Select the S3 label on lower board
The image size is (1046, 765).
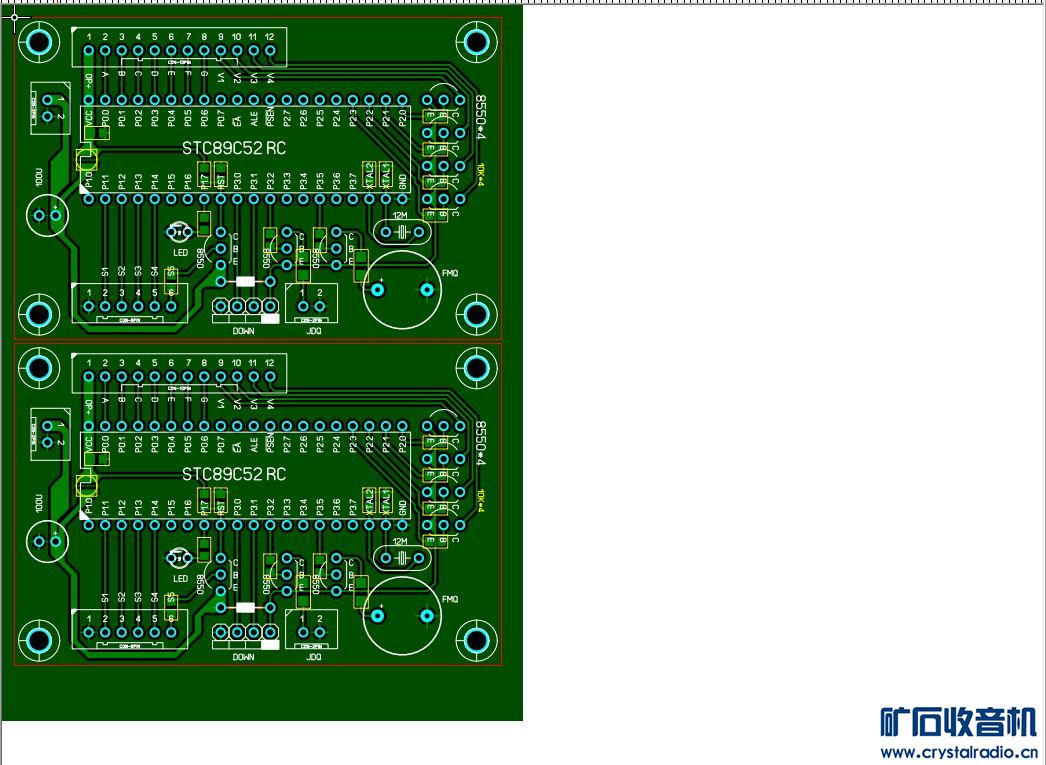138,598
